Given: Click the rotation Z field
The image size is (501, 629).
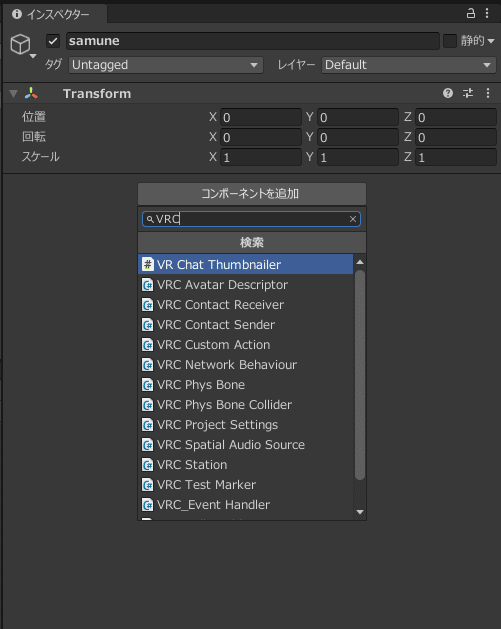Looking at the screenshot, I should click(x=456, y=138).
